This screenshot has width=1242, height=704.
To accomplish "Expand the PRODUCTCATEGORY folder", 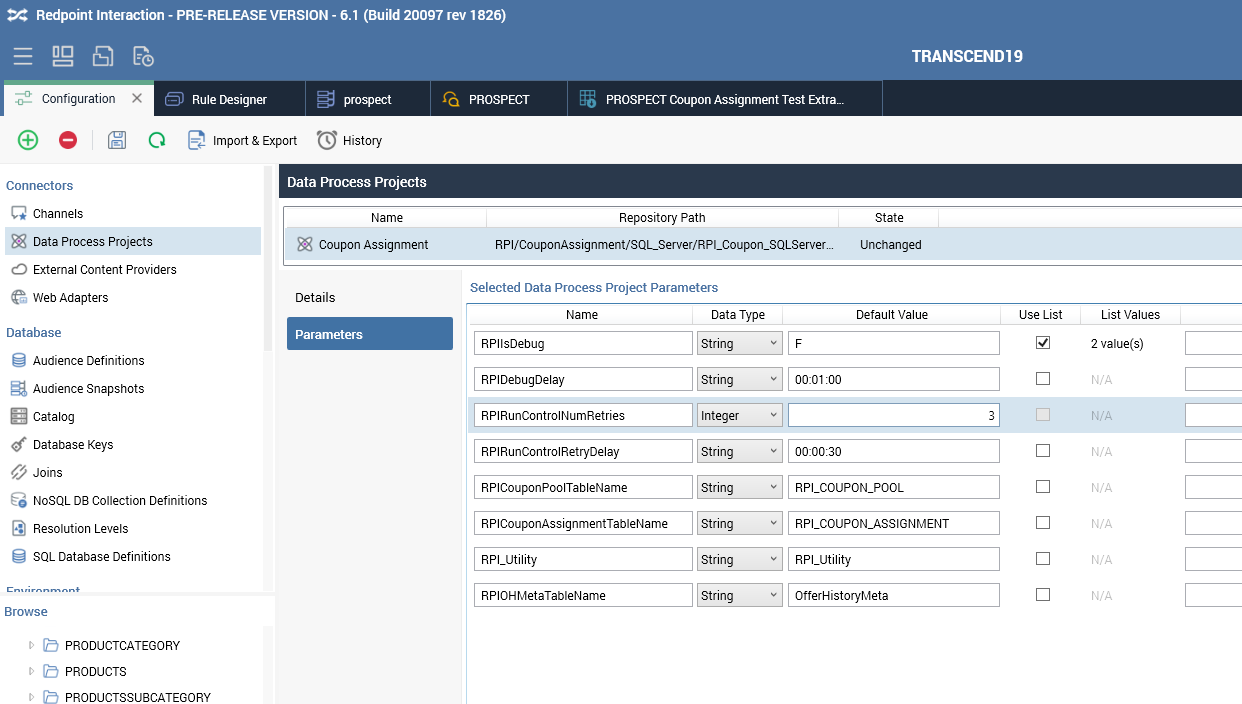I will 32,646.
